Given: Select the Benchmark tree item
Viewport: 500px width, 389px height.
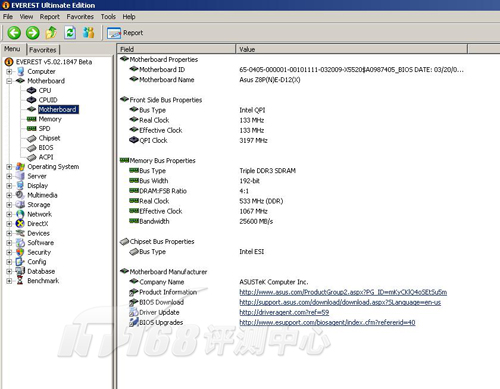Looking at the screenshot, I should click(x=43, y=281).
